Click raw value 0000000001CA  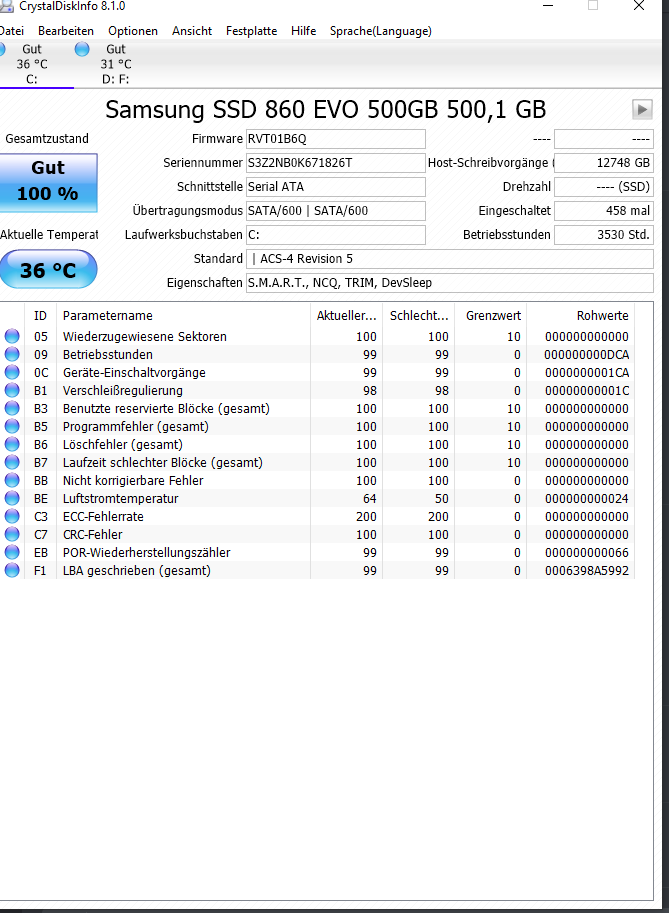tap(587, 373)
